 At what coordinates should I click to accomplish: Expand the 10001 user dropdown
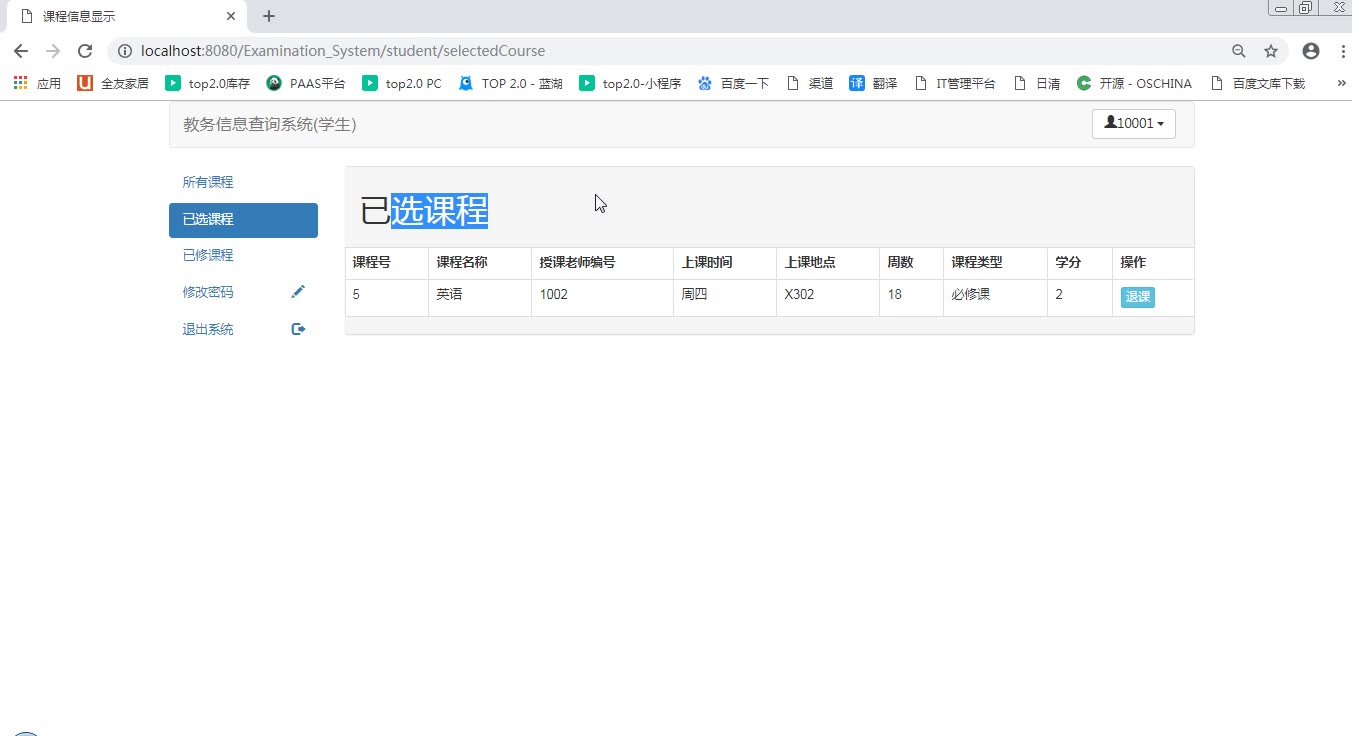[1133, 124]
